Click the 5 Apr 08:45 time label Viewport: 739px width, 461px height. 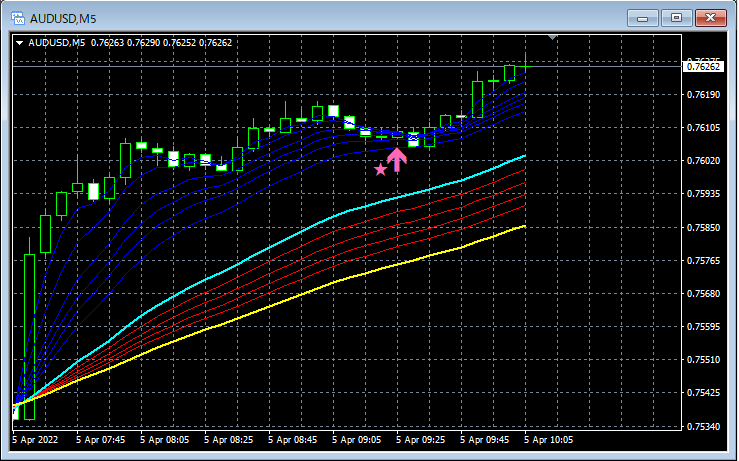(293, 440)
